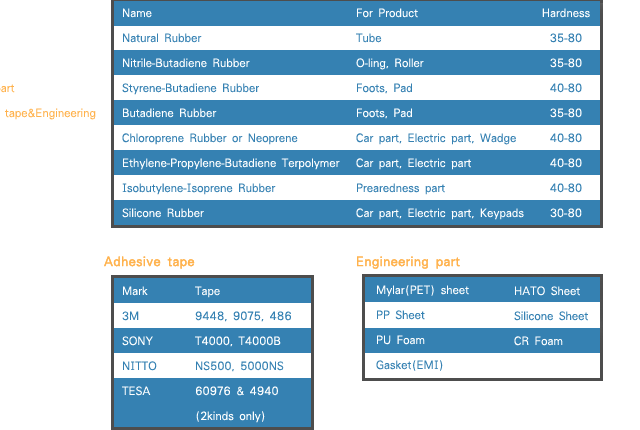This screenshot has width=640, height=430.
Task: Click hardness 35-80 in Natural Rubber row
Action: pos(566,38)
